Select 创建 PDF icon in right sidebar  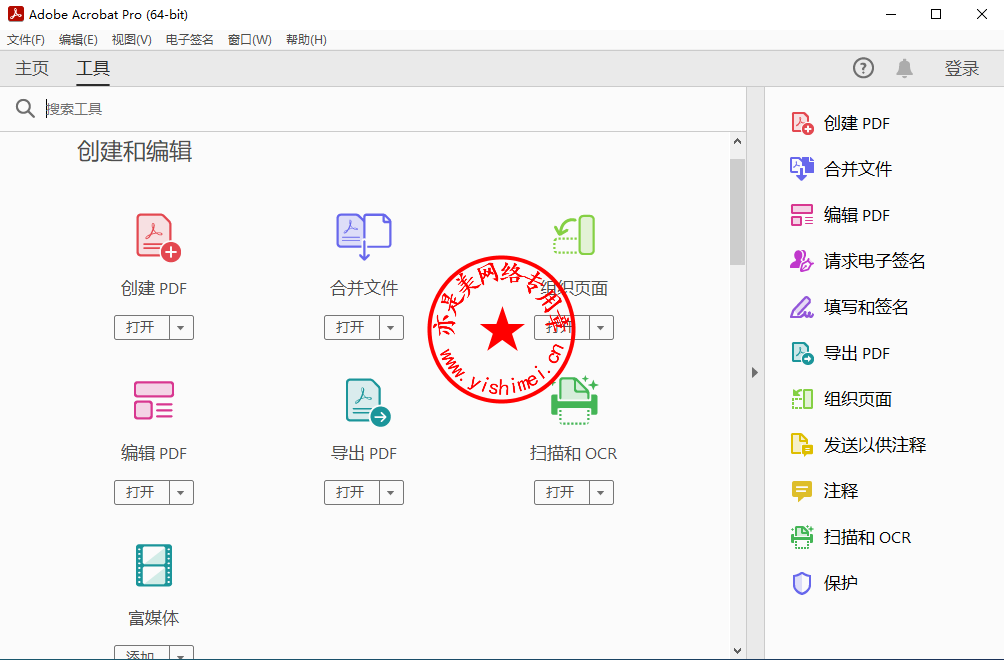pyautogui.click(x=802, y=123)
